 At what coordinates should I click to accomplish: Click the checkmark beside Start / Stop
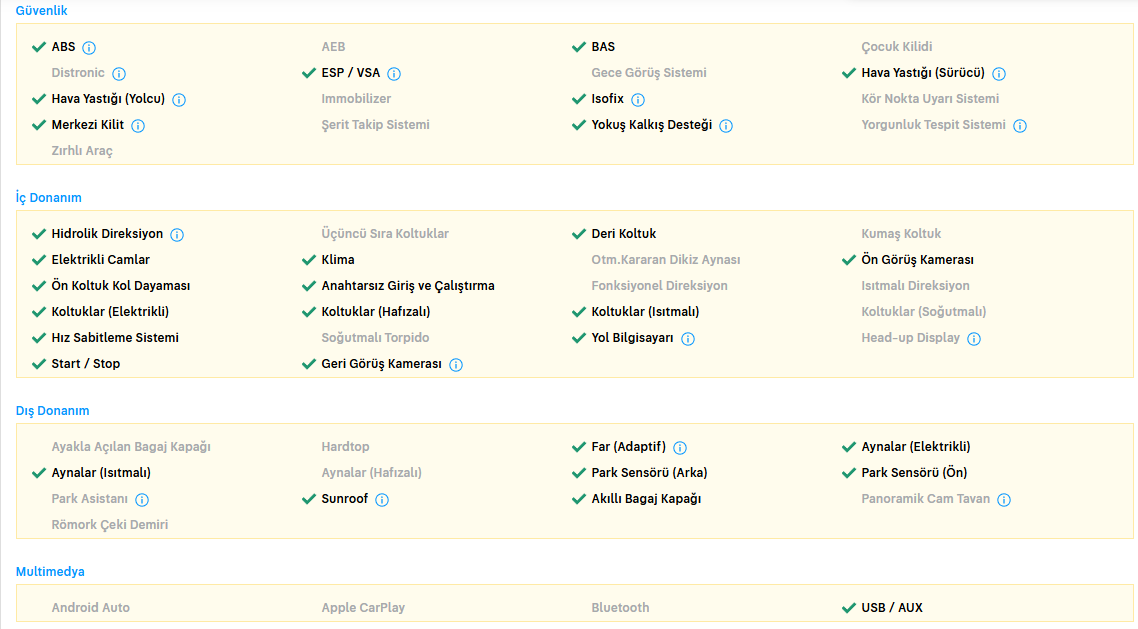point(38,365)
